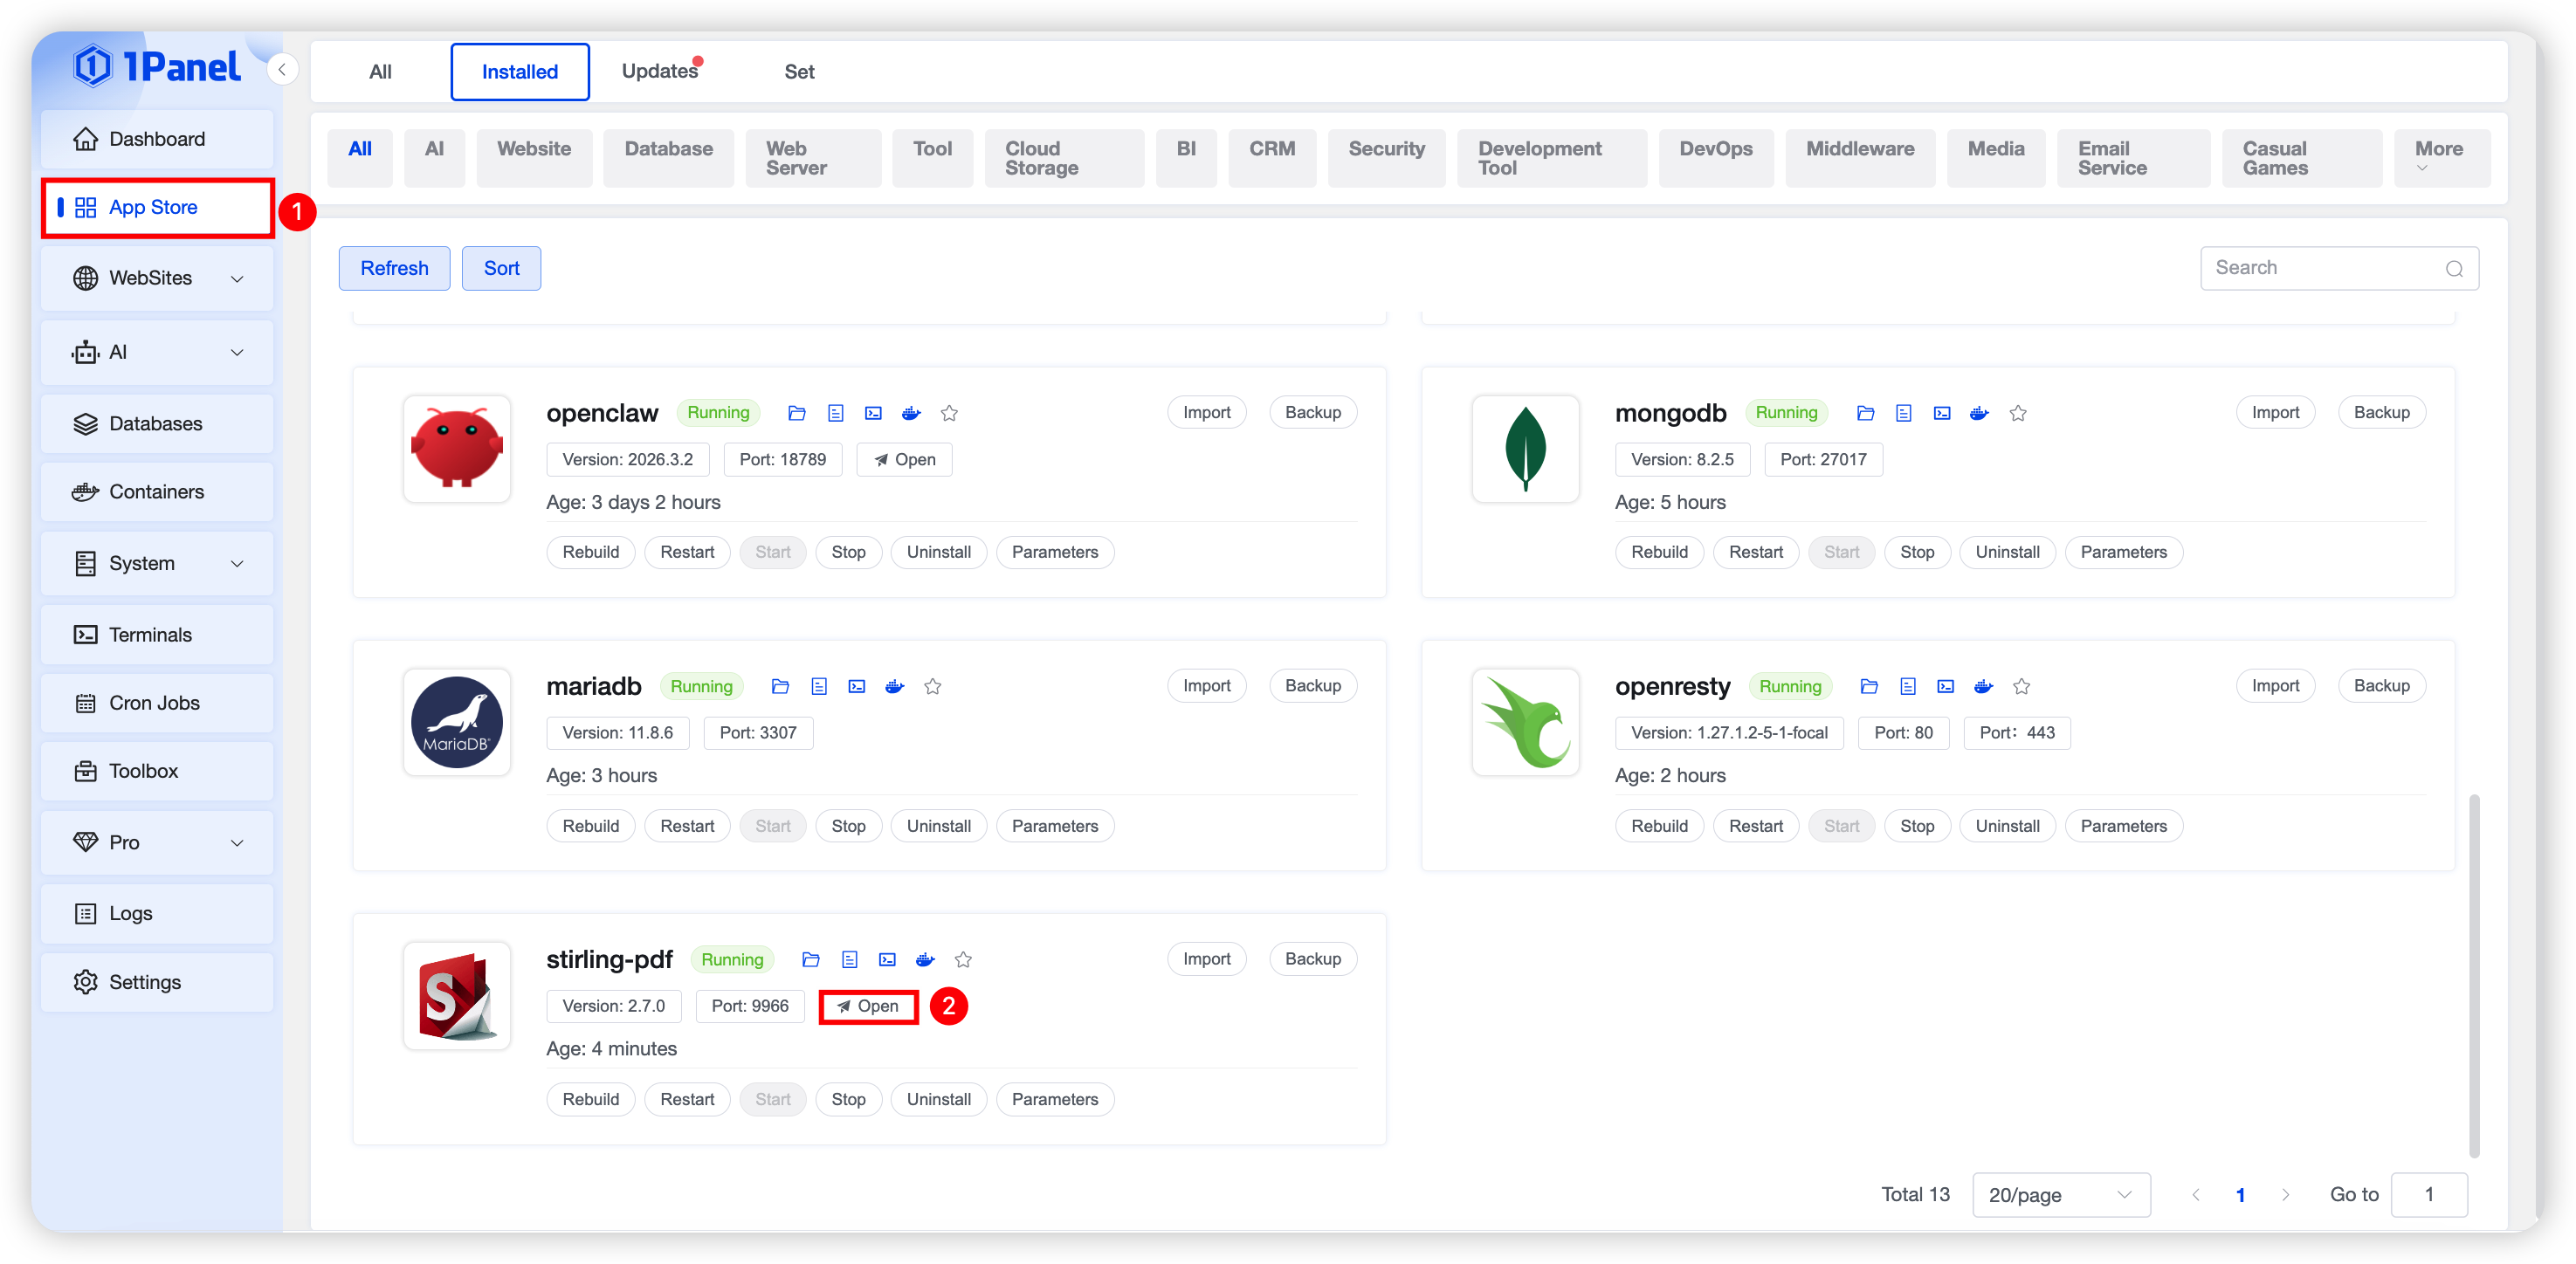Viewport: 2576px width, 1264px height.
Task: View the mongodb log file icon
Action: [x=1903, y=413]
